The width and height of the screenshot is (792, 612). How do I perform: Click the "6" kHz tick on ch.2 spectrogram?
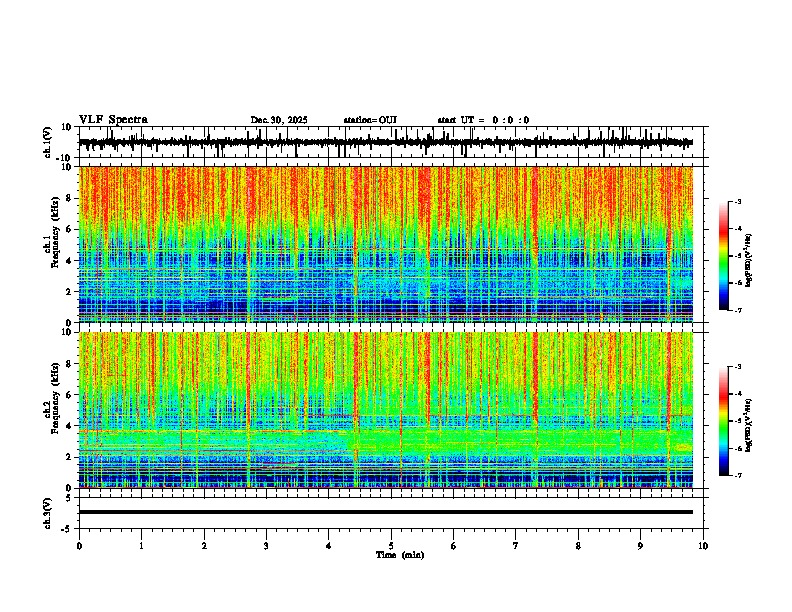(70, 394)
